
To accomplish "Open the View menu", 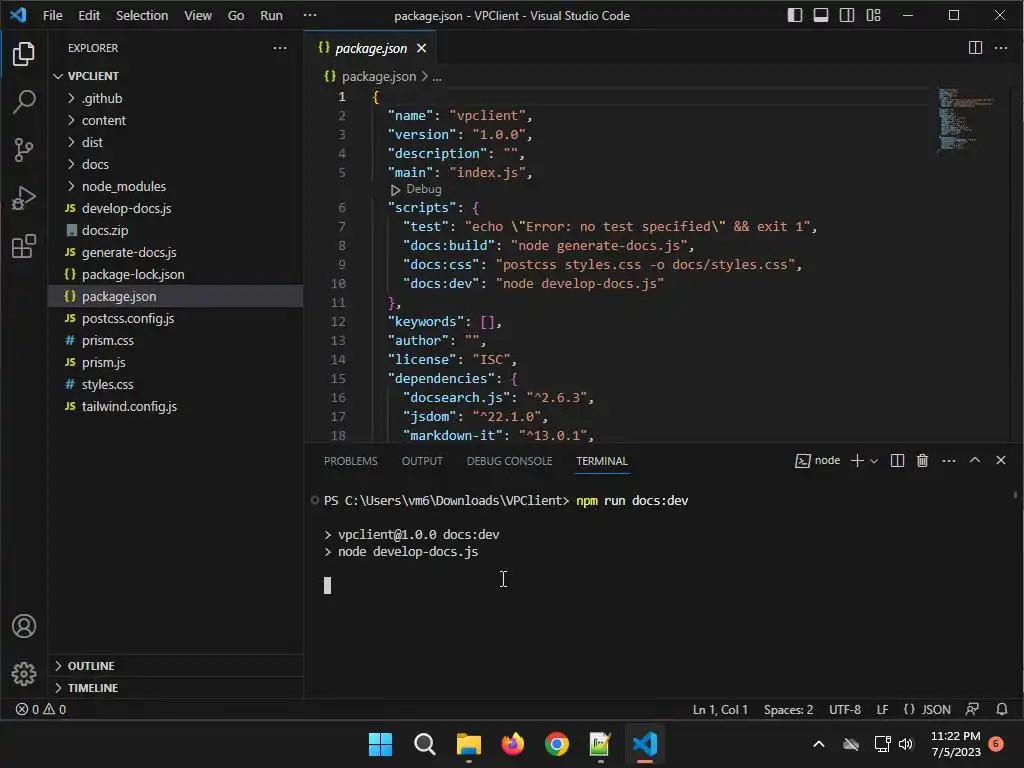I will click(197, 15).
